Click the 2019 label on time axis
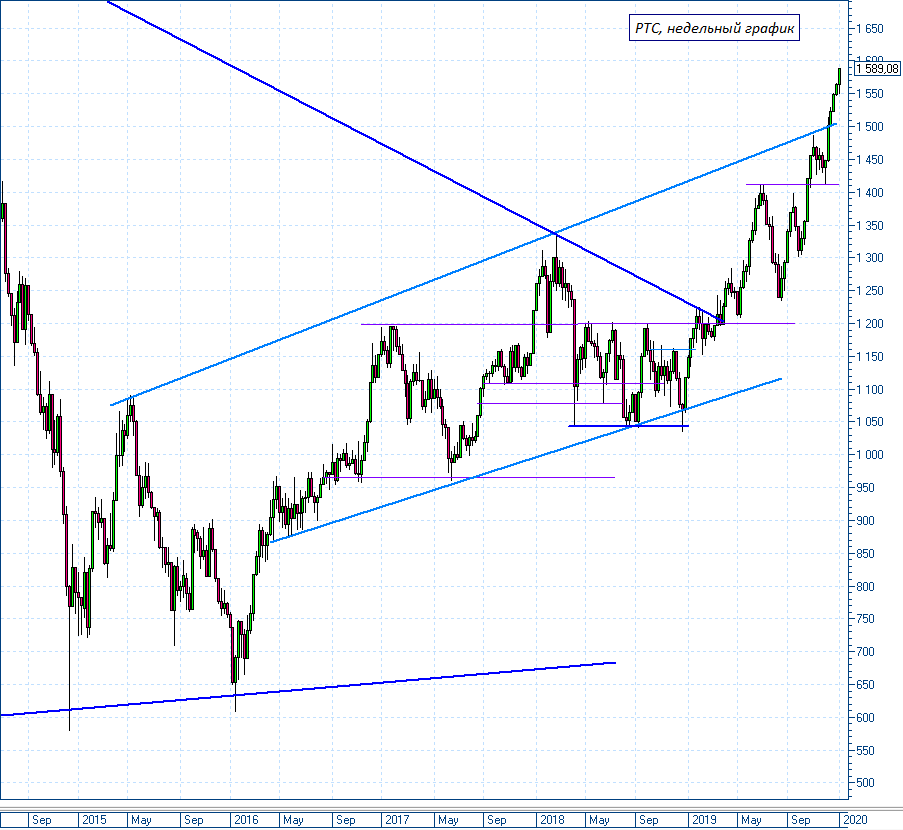903x830 pixels. pyautogui.click(x=704, y=820)
